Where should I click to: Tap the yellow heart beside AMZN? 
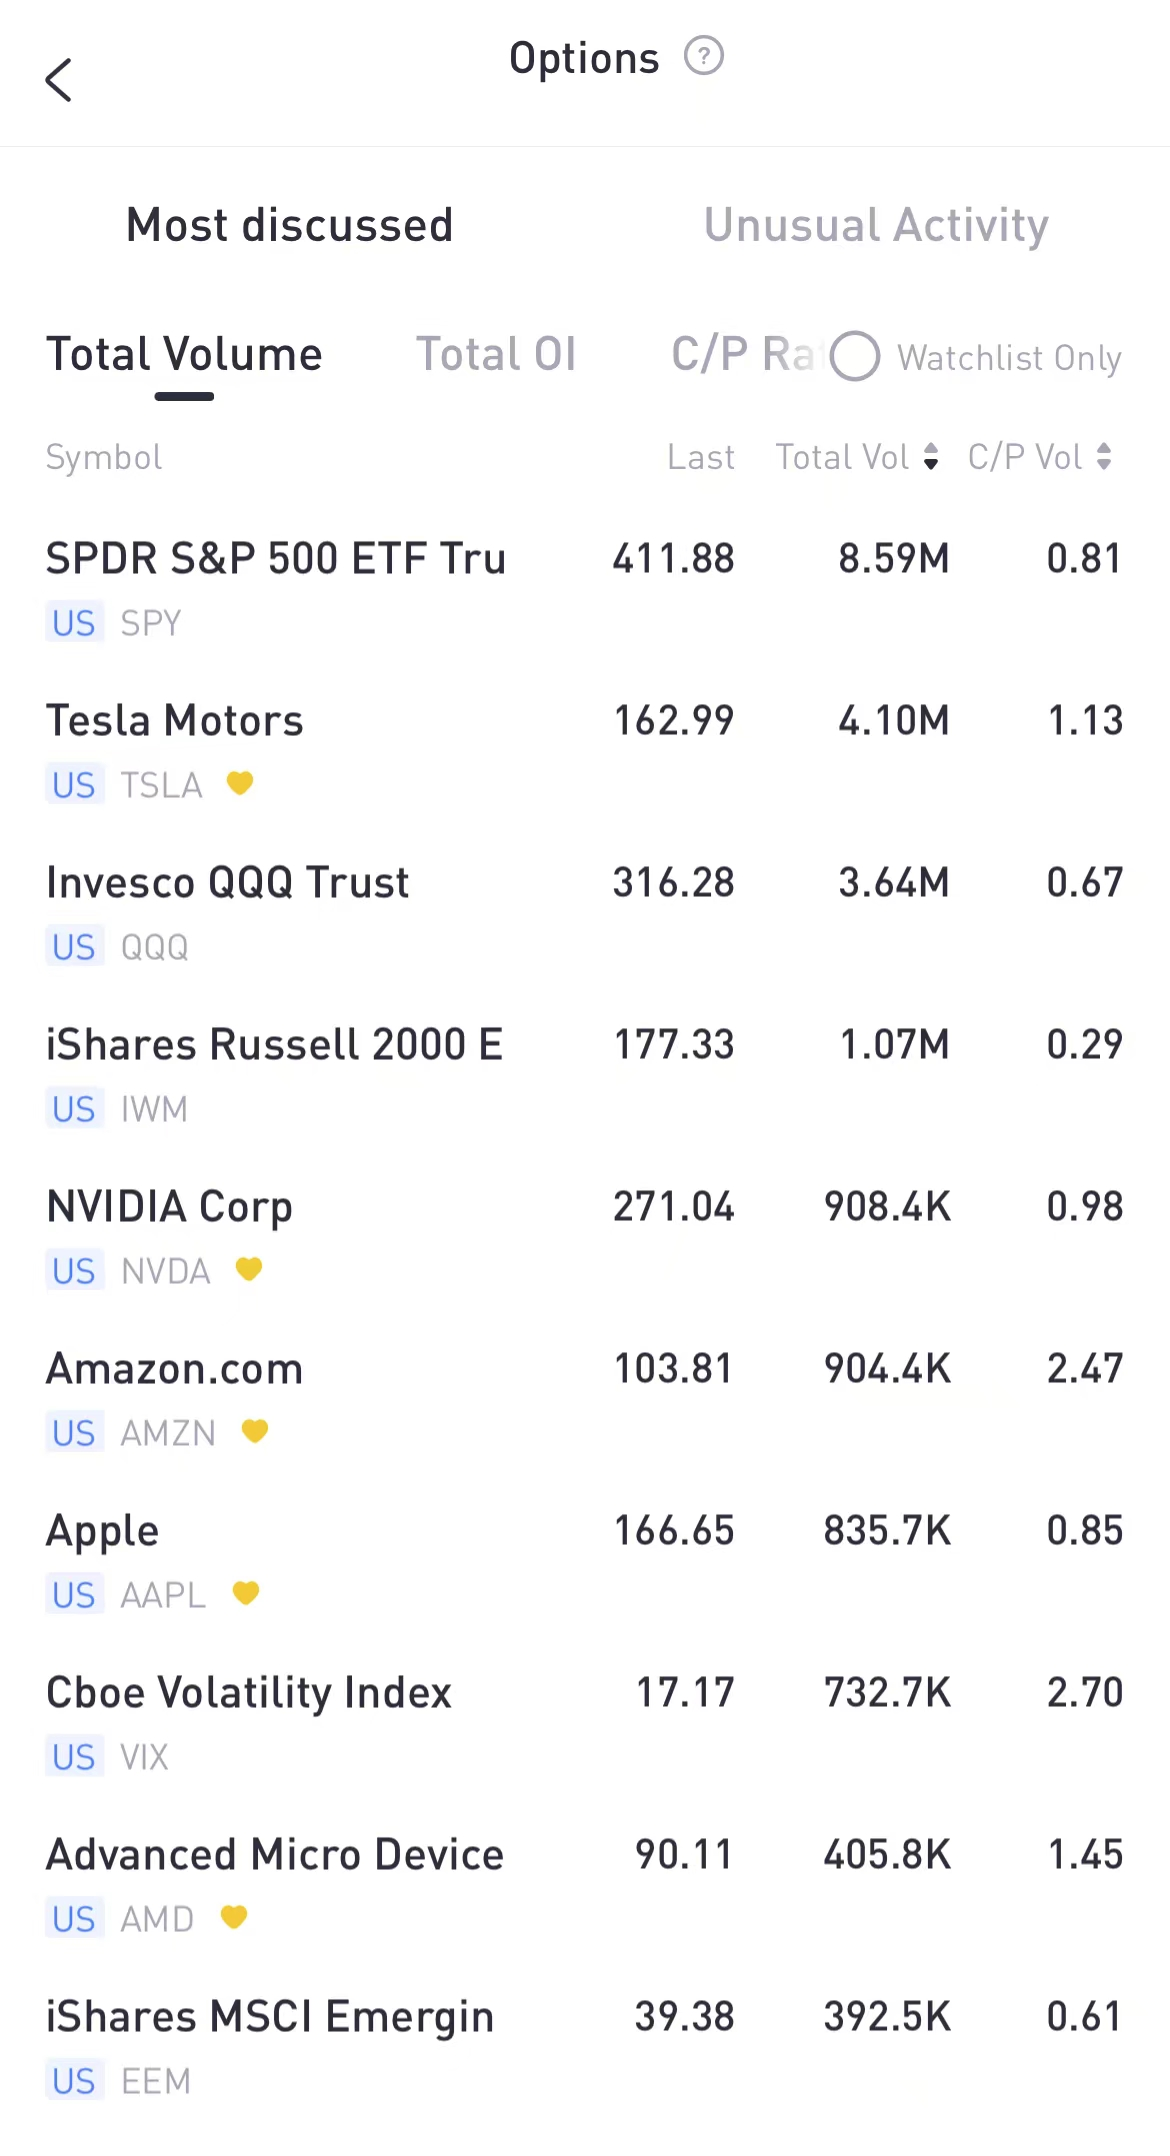(x=255, y=1431)
